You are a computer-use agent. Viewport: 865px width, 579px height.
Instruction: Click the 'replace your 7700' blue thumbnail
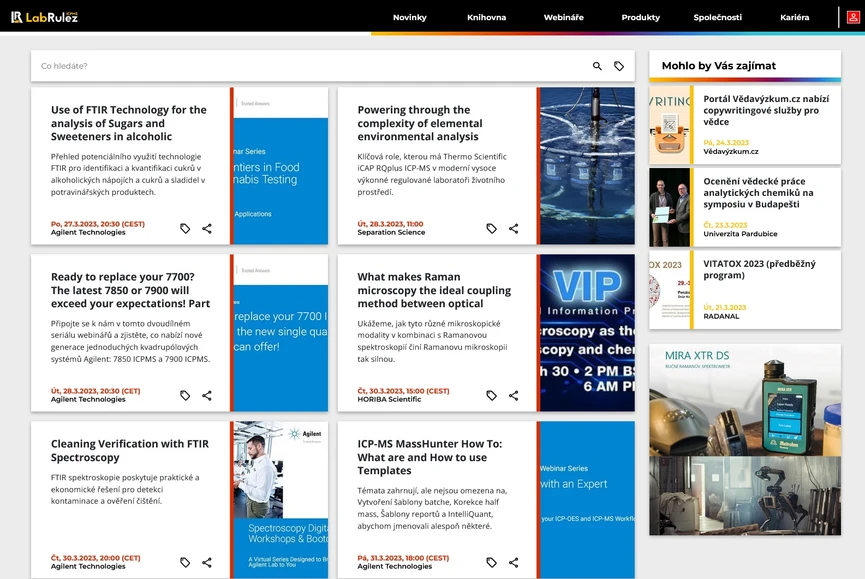point(281,333)
